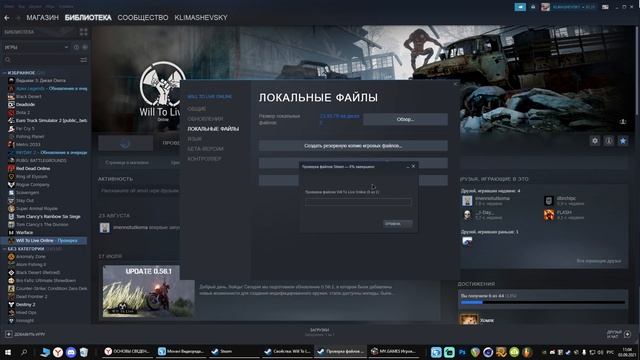Open the БИБЛИОТЕКА library tab
The width and height of the screenshot is (640, 360).
88,18
